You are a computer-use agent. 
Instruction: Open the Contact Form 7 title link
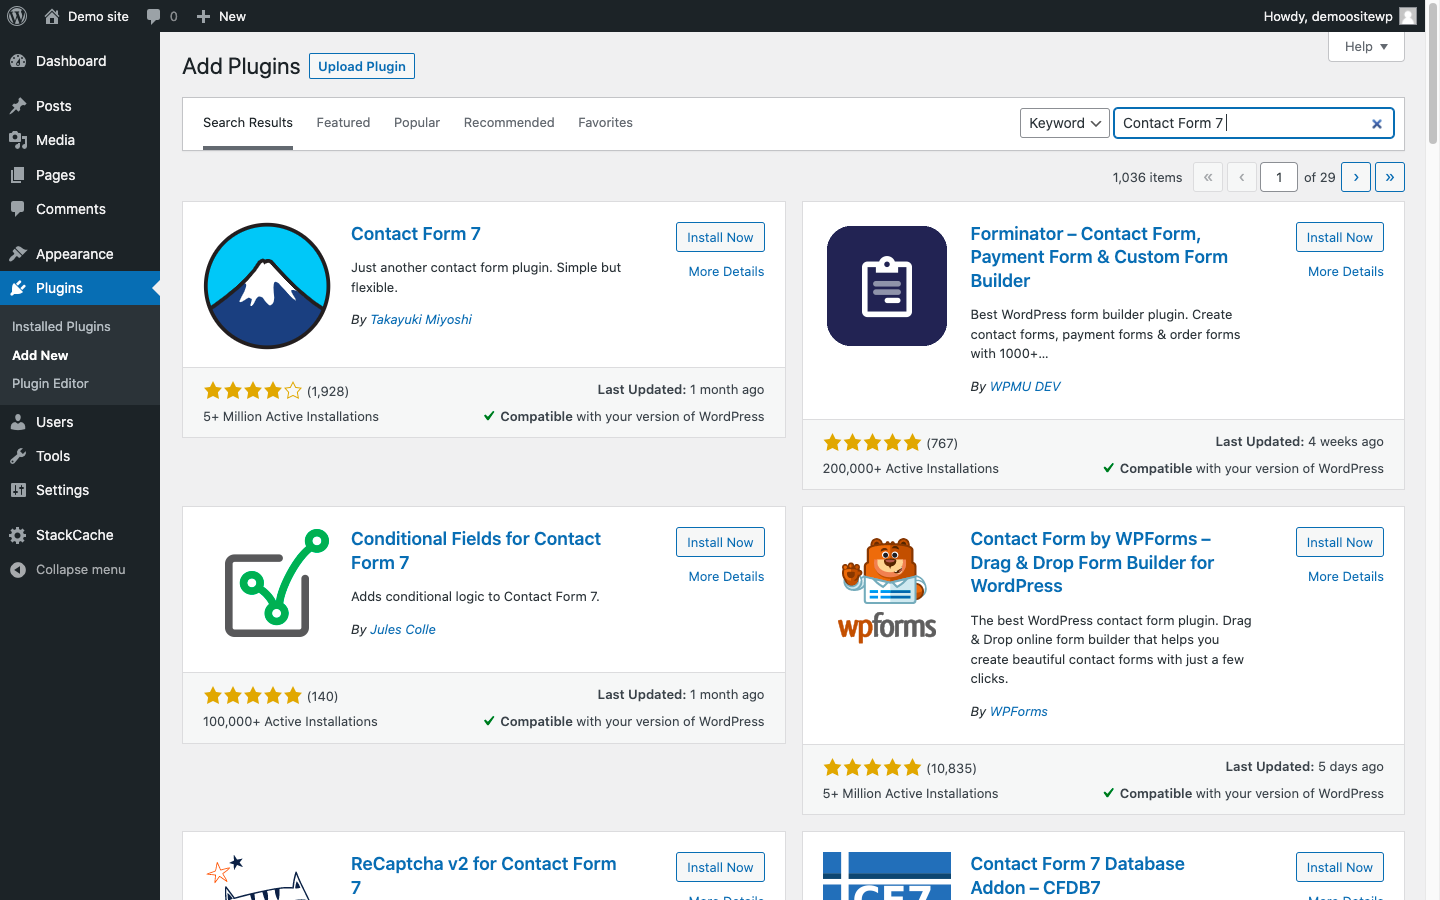click(416, 234)
